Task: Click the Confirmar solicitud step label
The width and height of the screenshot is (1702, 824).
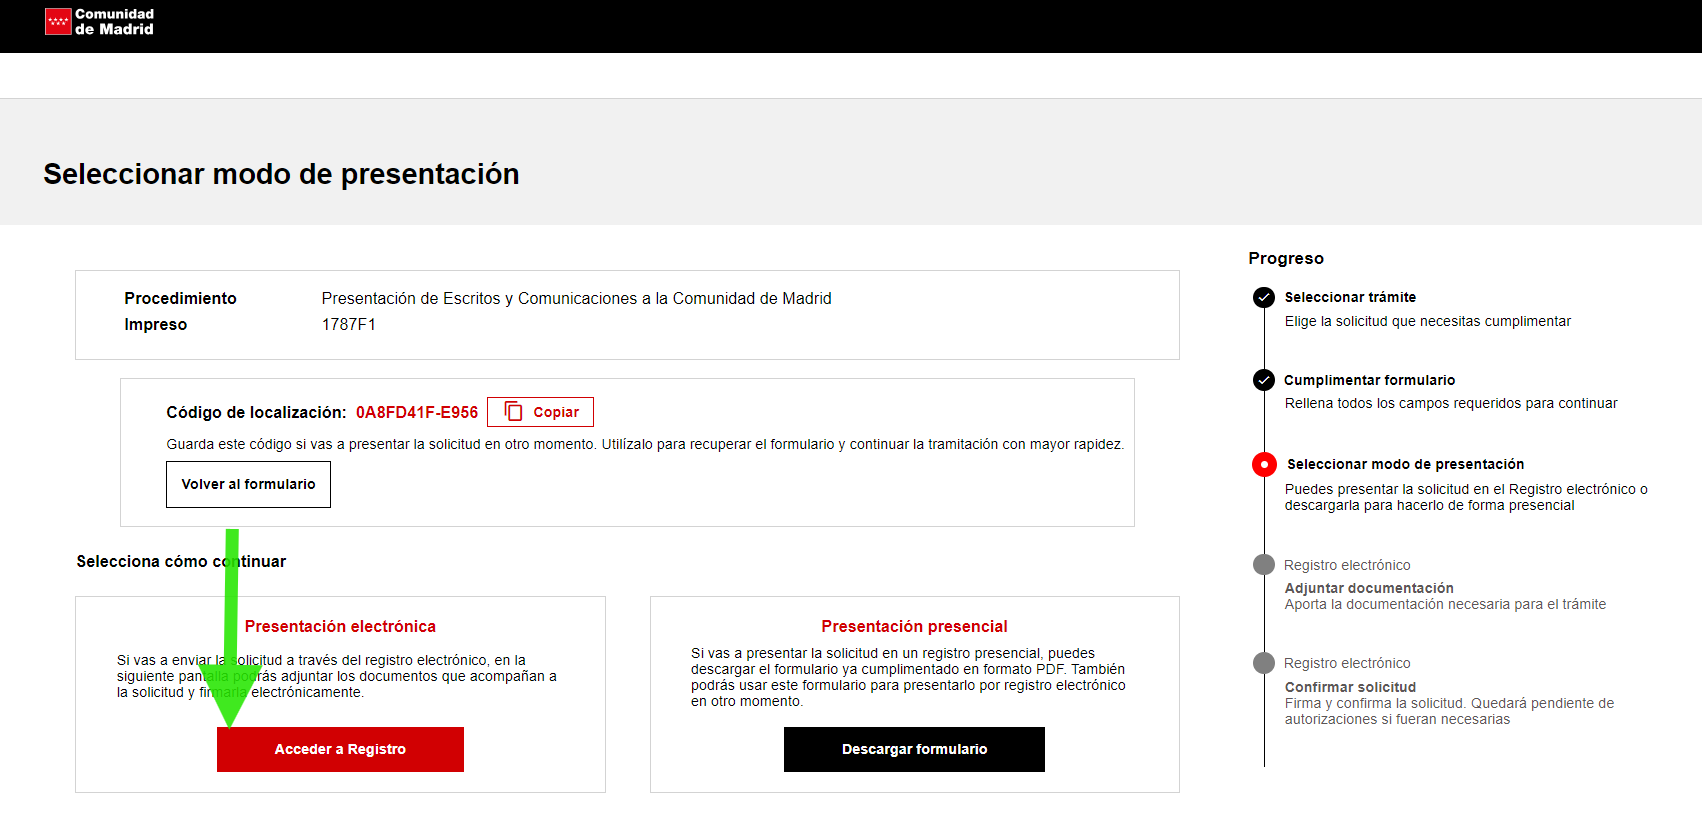Action: click(x=1350, y=687)
